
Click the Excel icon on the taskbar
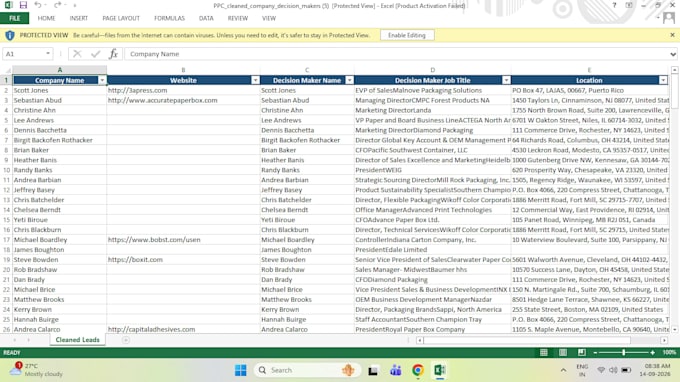point(439,370)
